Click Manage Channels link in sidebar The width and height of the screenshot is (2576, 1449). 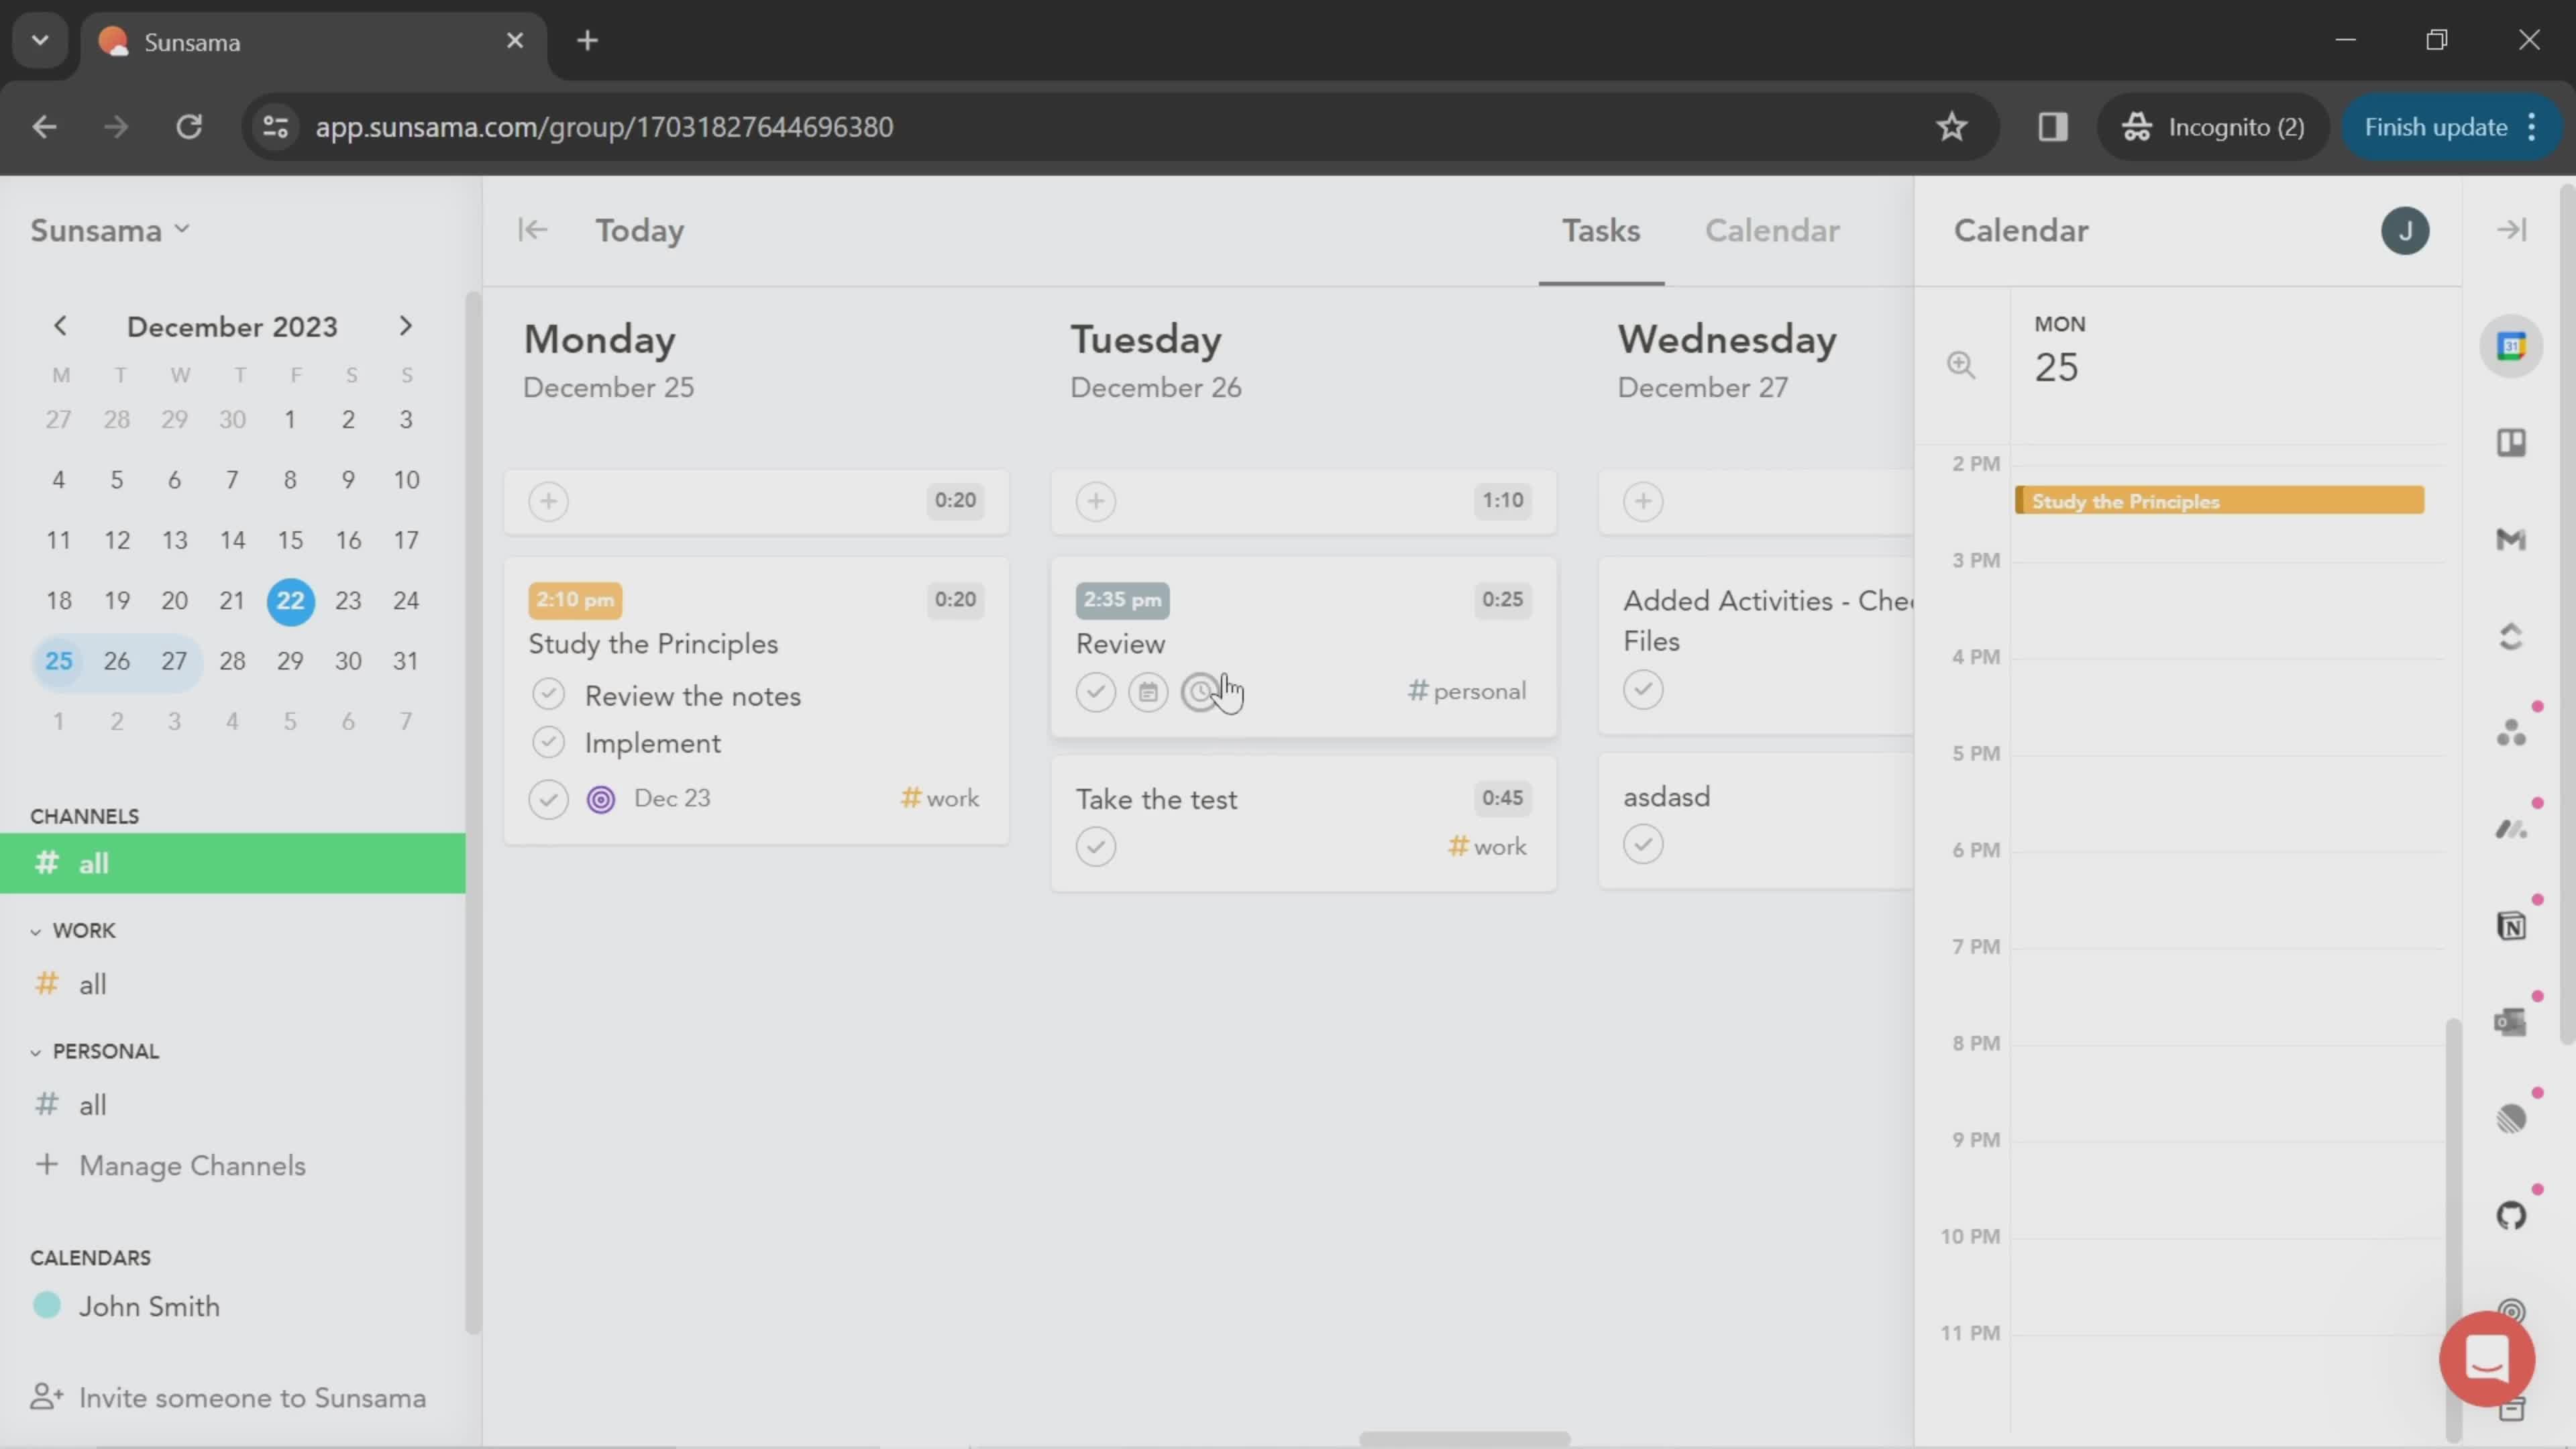193,1164
